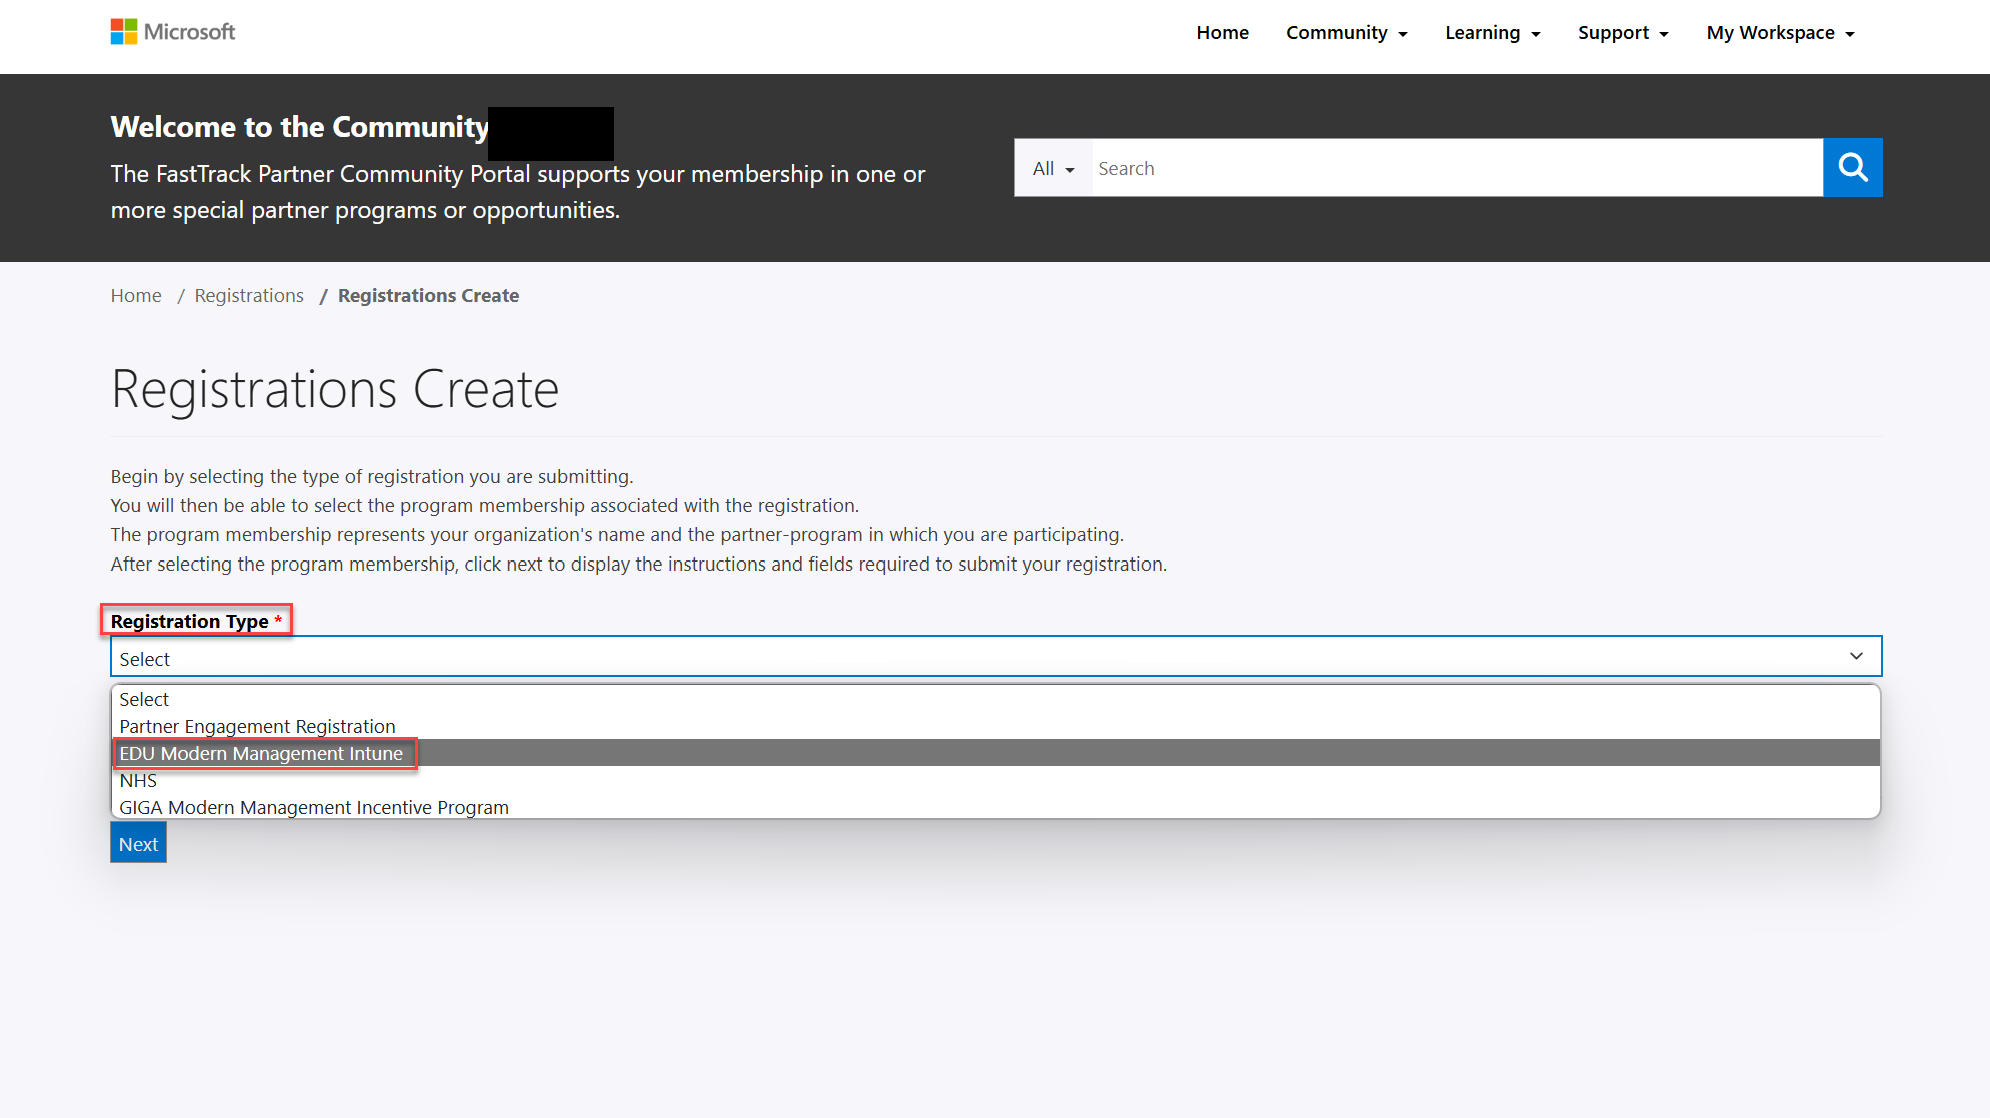Expand the My Workspace menu
Screen dimensions: 1990x1118
point(1780,33)
